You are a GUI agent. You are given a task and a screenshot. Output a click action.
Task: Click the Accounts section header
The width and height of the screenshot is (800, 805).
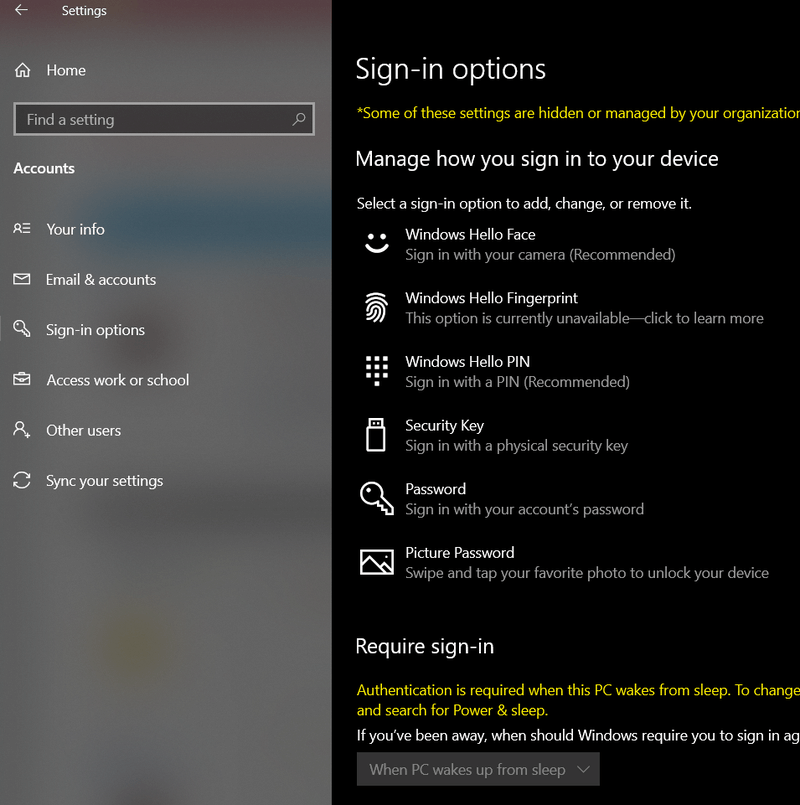44,168
